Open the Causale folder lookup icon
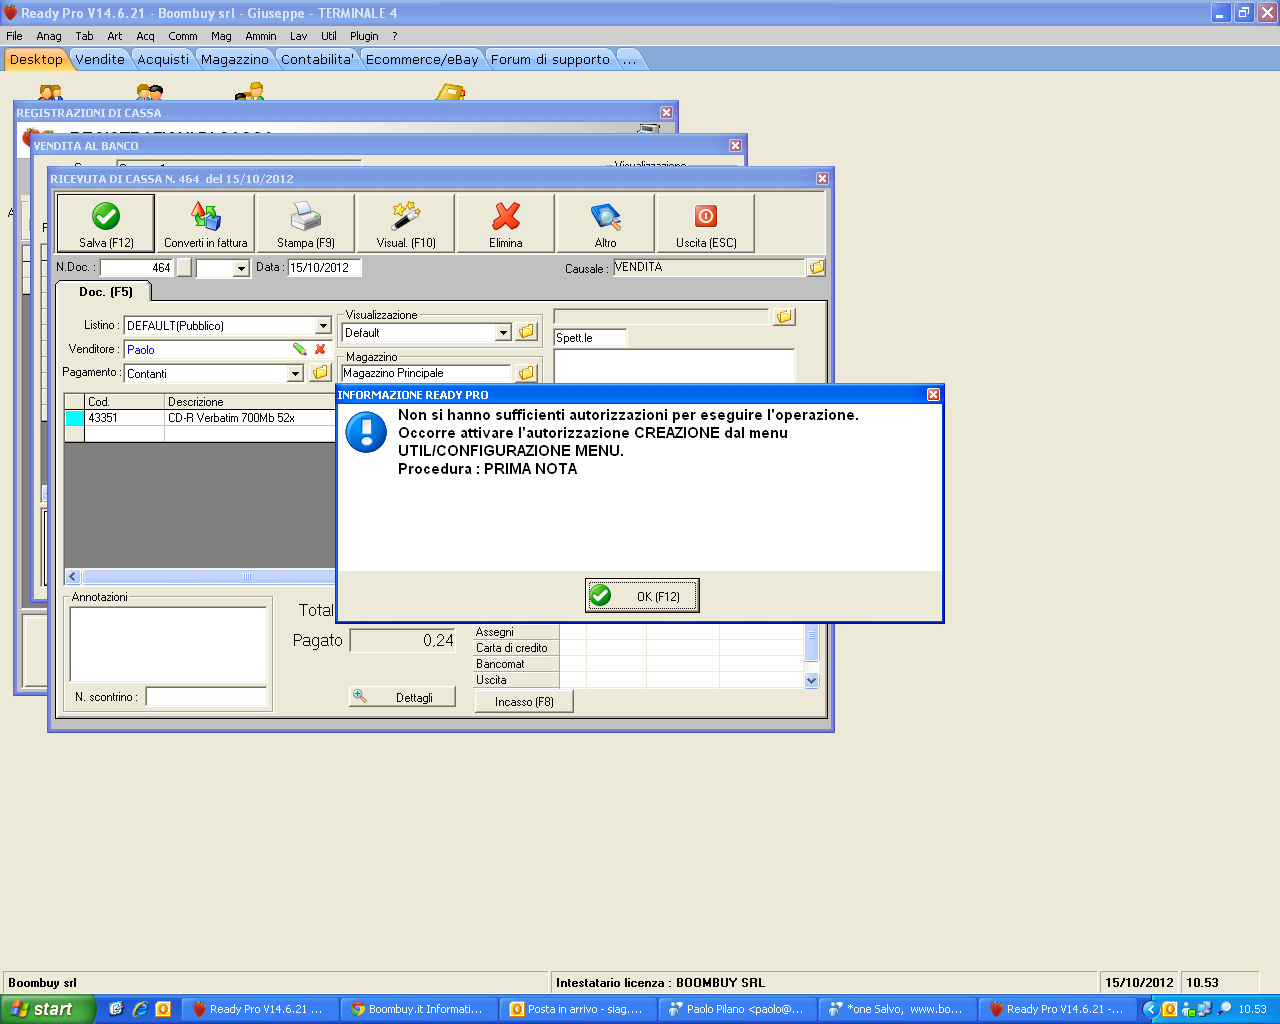The image size is (1280, 1024). [817, 267]
